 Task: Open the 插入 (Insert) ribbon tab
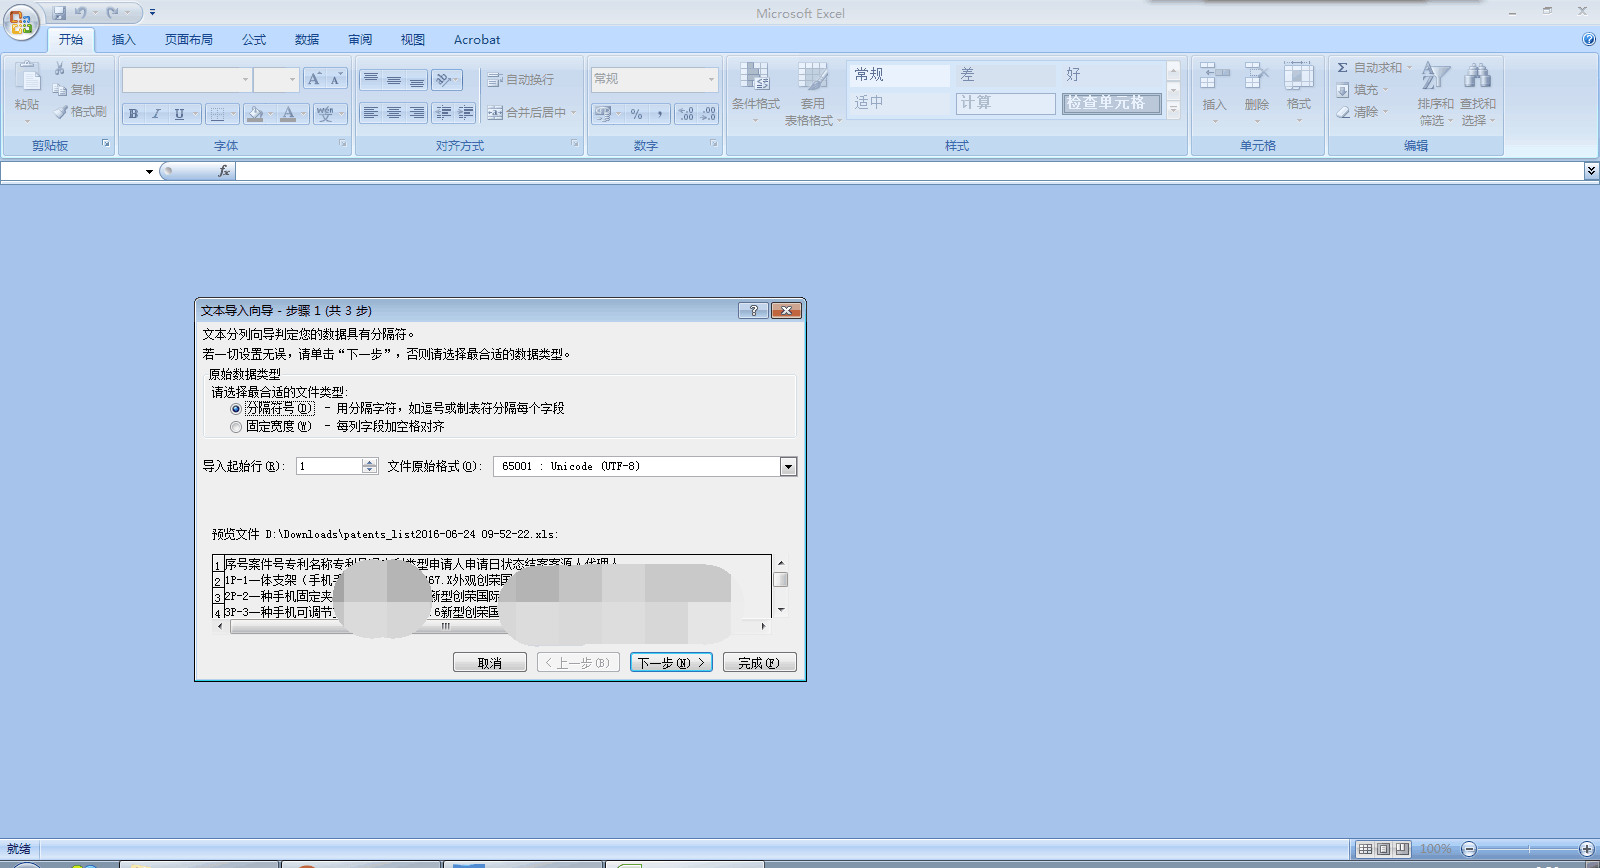coord(123,40)
